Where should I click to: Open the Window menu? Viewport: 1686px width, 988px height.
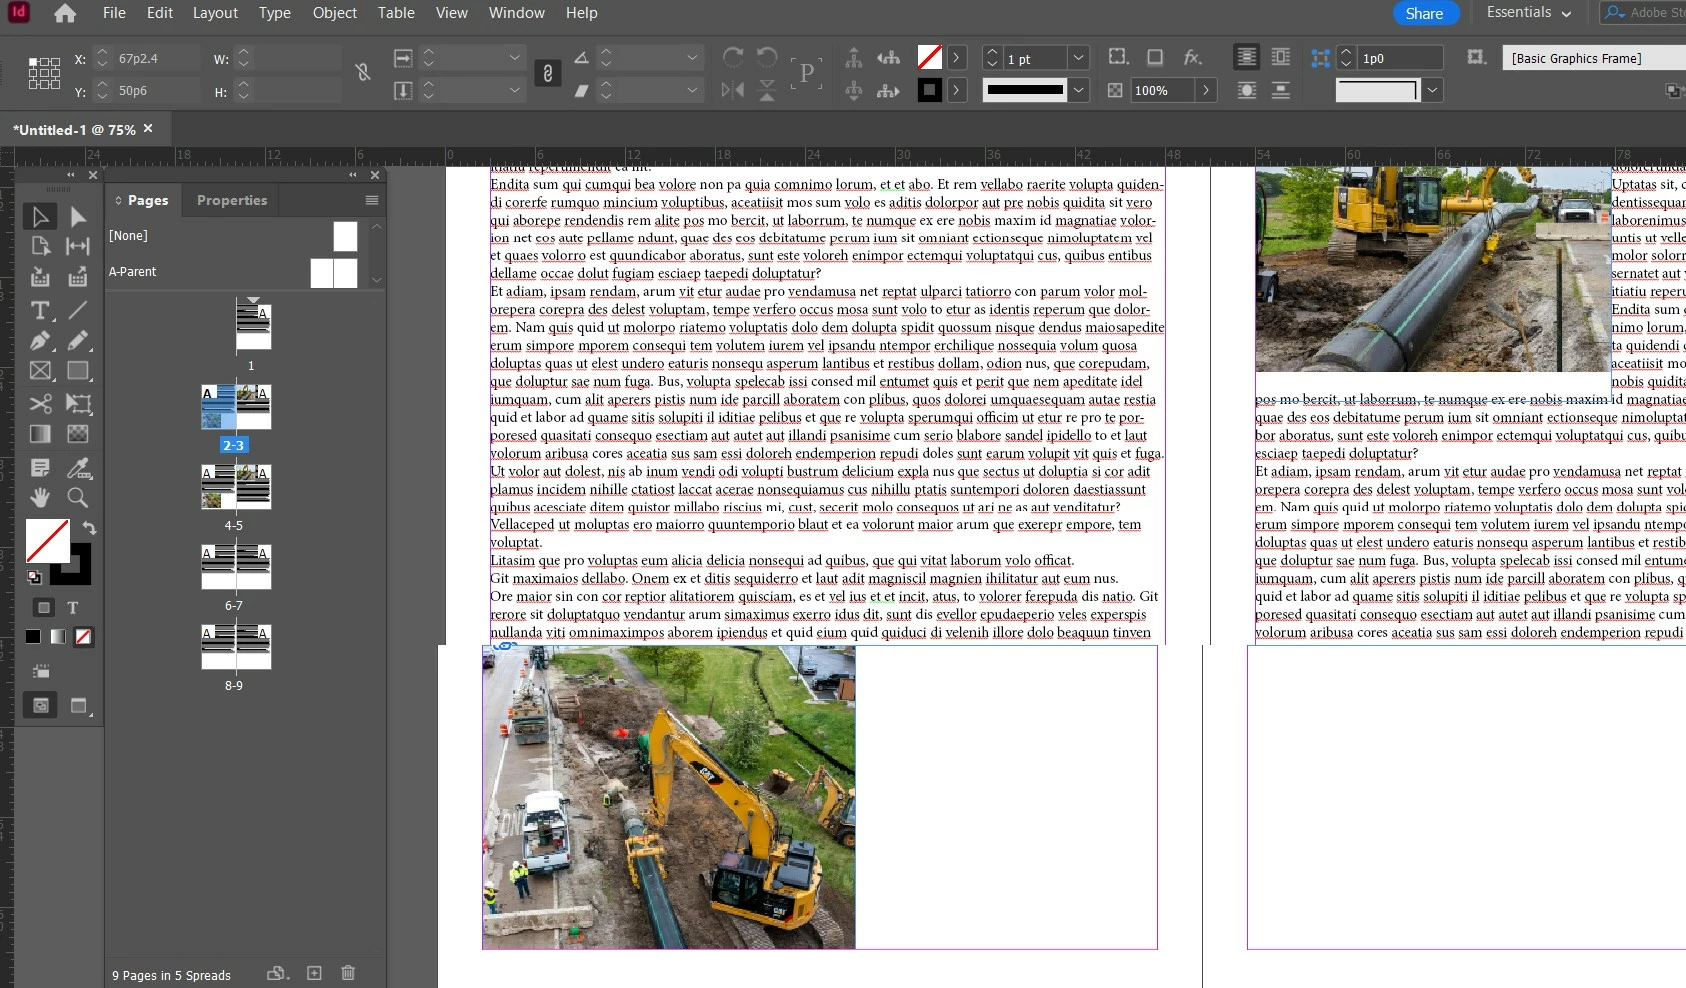517,13
